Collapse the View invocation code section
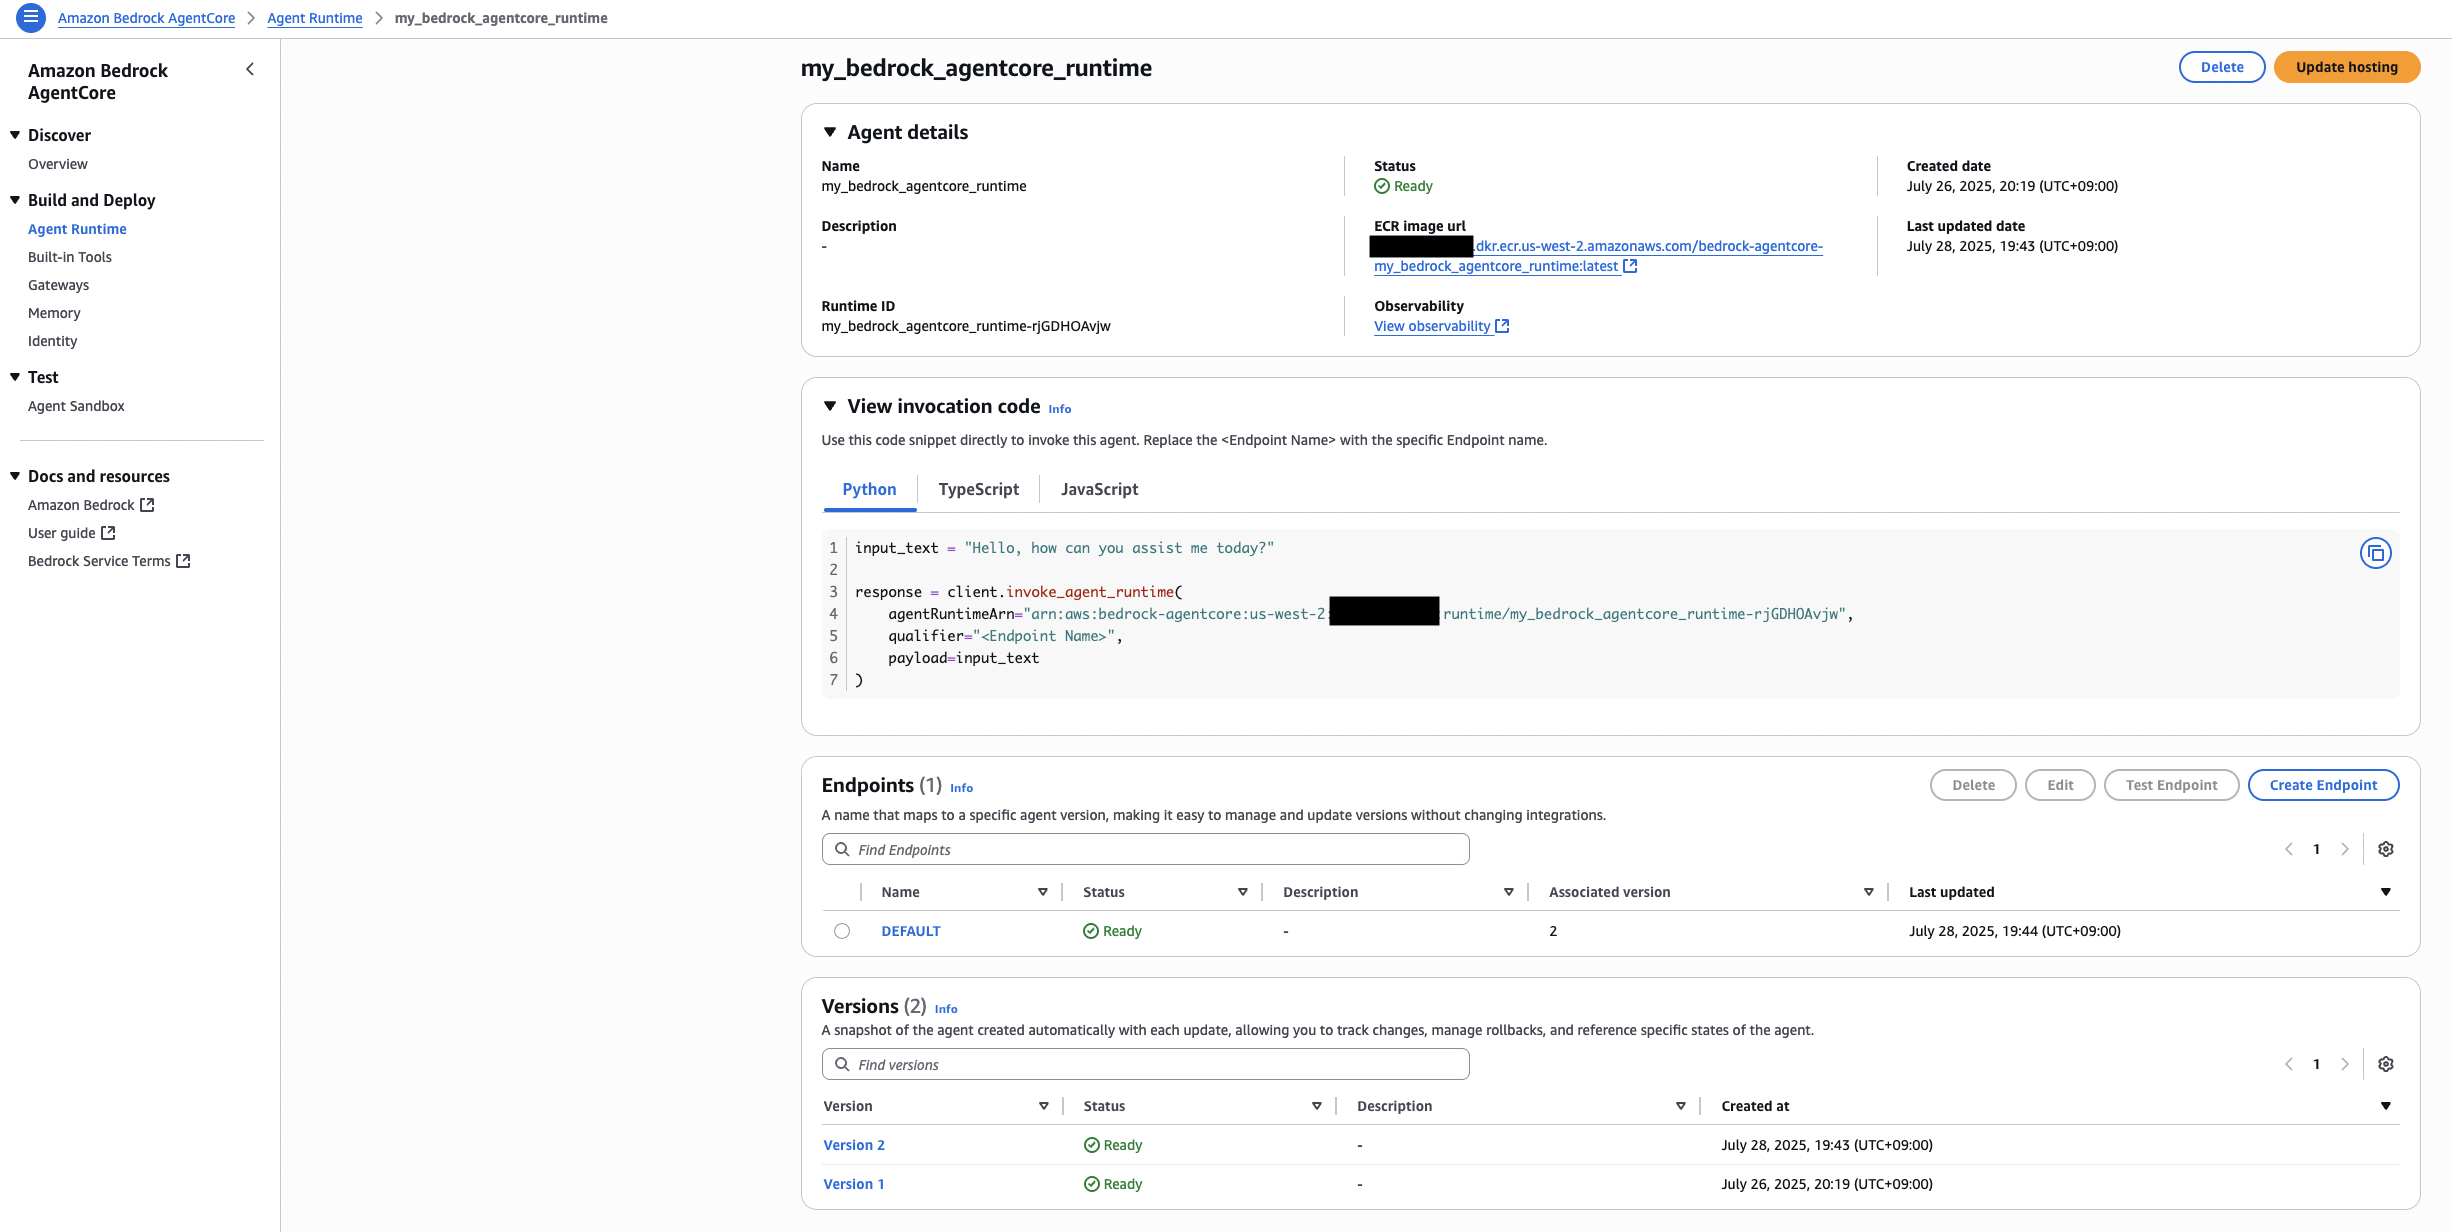Viewport: 2452px width, 1232px height. [830, 406]
